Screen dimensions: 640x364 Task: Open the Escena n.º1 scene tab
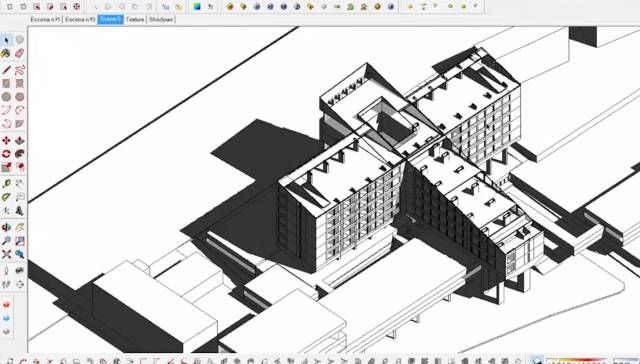click(45, 20)
